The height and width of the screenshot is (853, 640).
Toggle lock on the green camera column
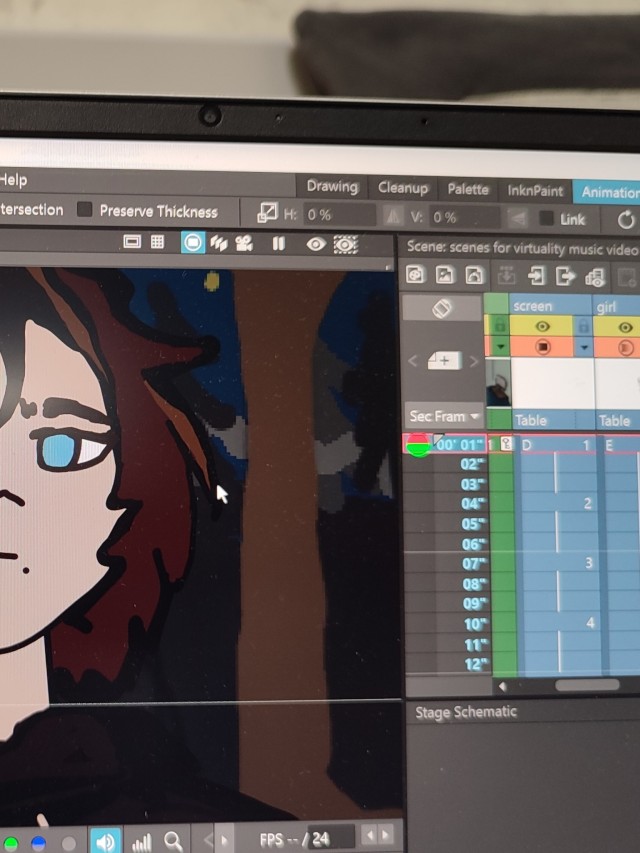click(x=500, y=326)
